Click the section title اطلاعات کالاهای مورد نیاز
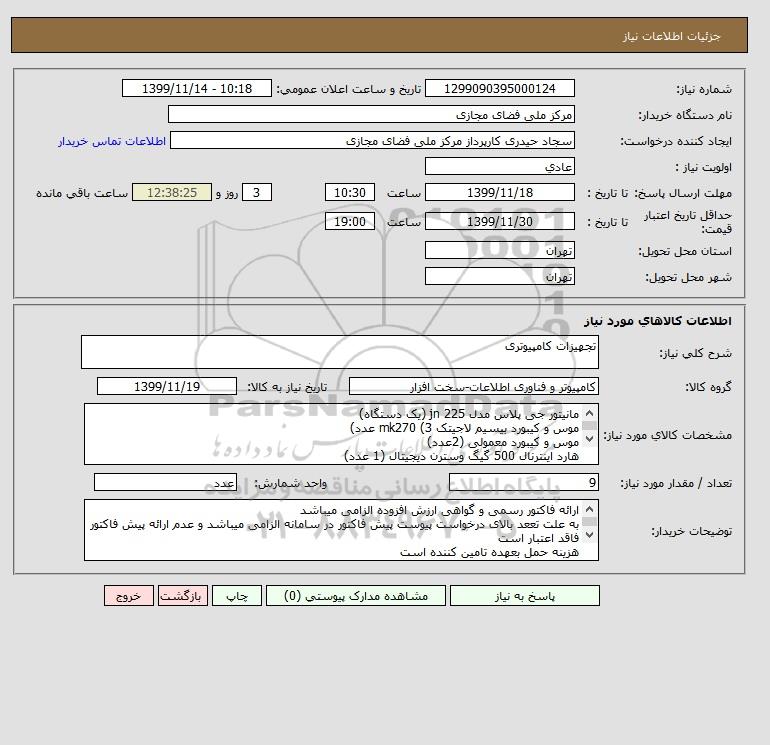Screen dimensions: 770x745 [658, 321]
